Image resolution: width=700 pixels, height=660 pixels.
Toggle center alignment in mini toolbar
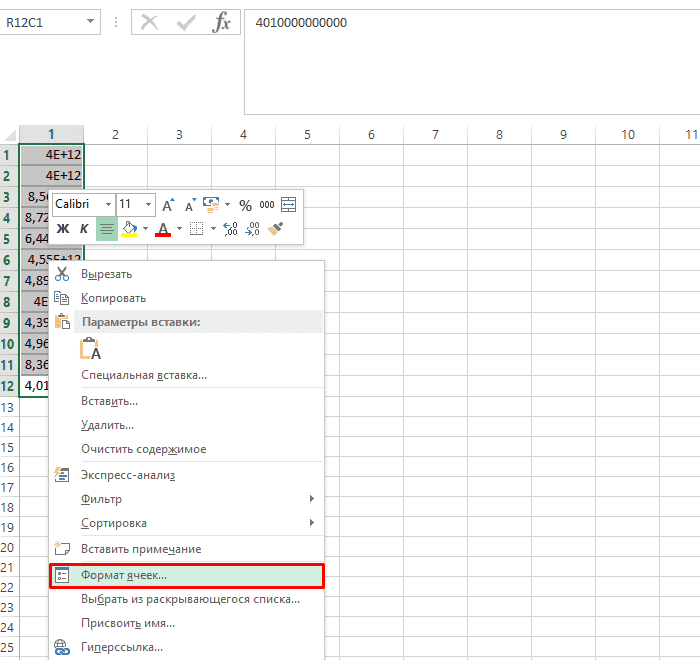click(x=107, y=229)
